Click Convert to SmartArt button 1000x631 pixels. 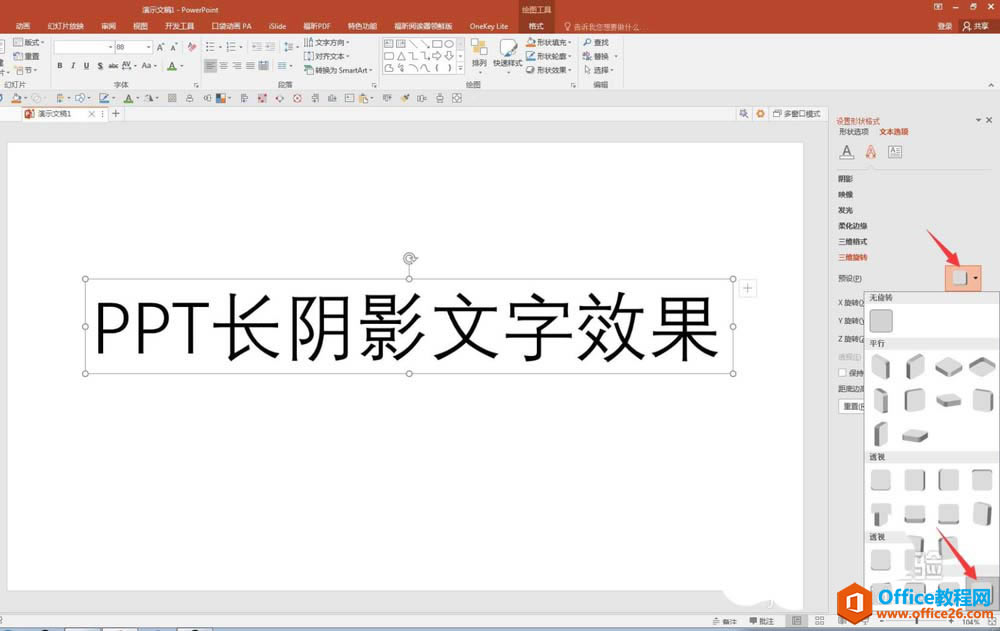(x=338, y=70)
